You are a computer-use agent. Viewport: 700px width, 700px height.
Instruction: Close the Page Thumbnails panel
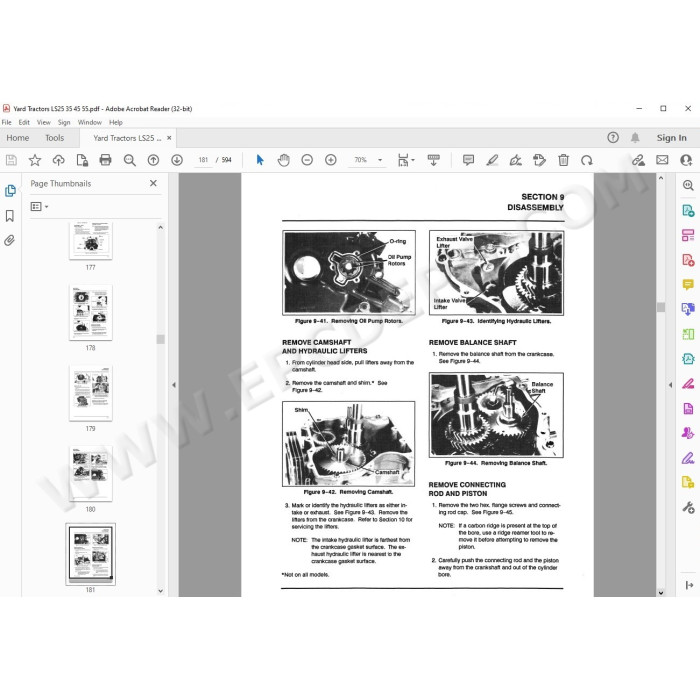153,183
